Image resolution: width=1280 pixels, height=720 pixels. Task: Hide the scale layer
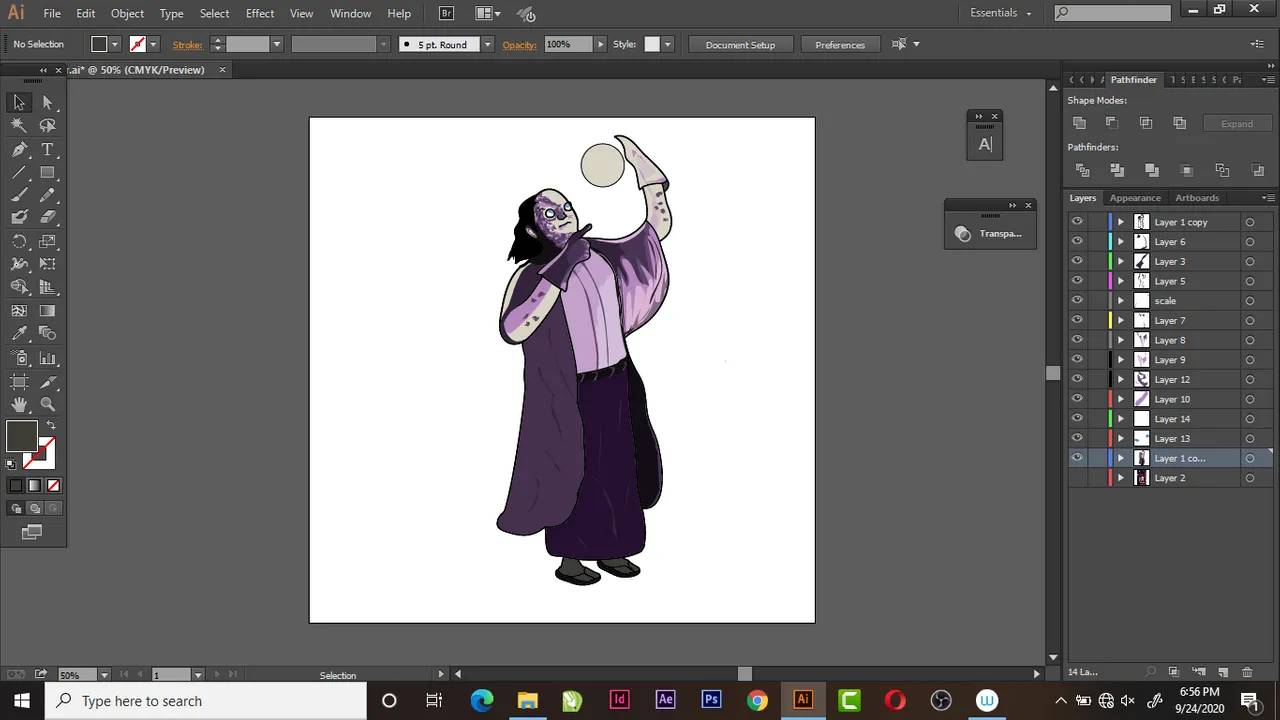click(1077, 301)
